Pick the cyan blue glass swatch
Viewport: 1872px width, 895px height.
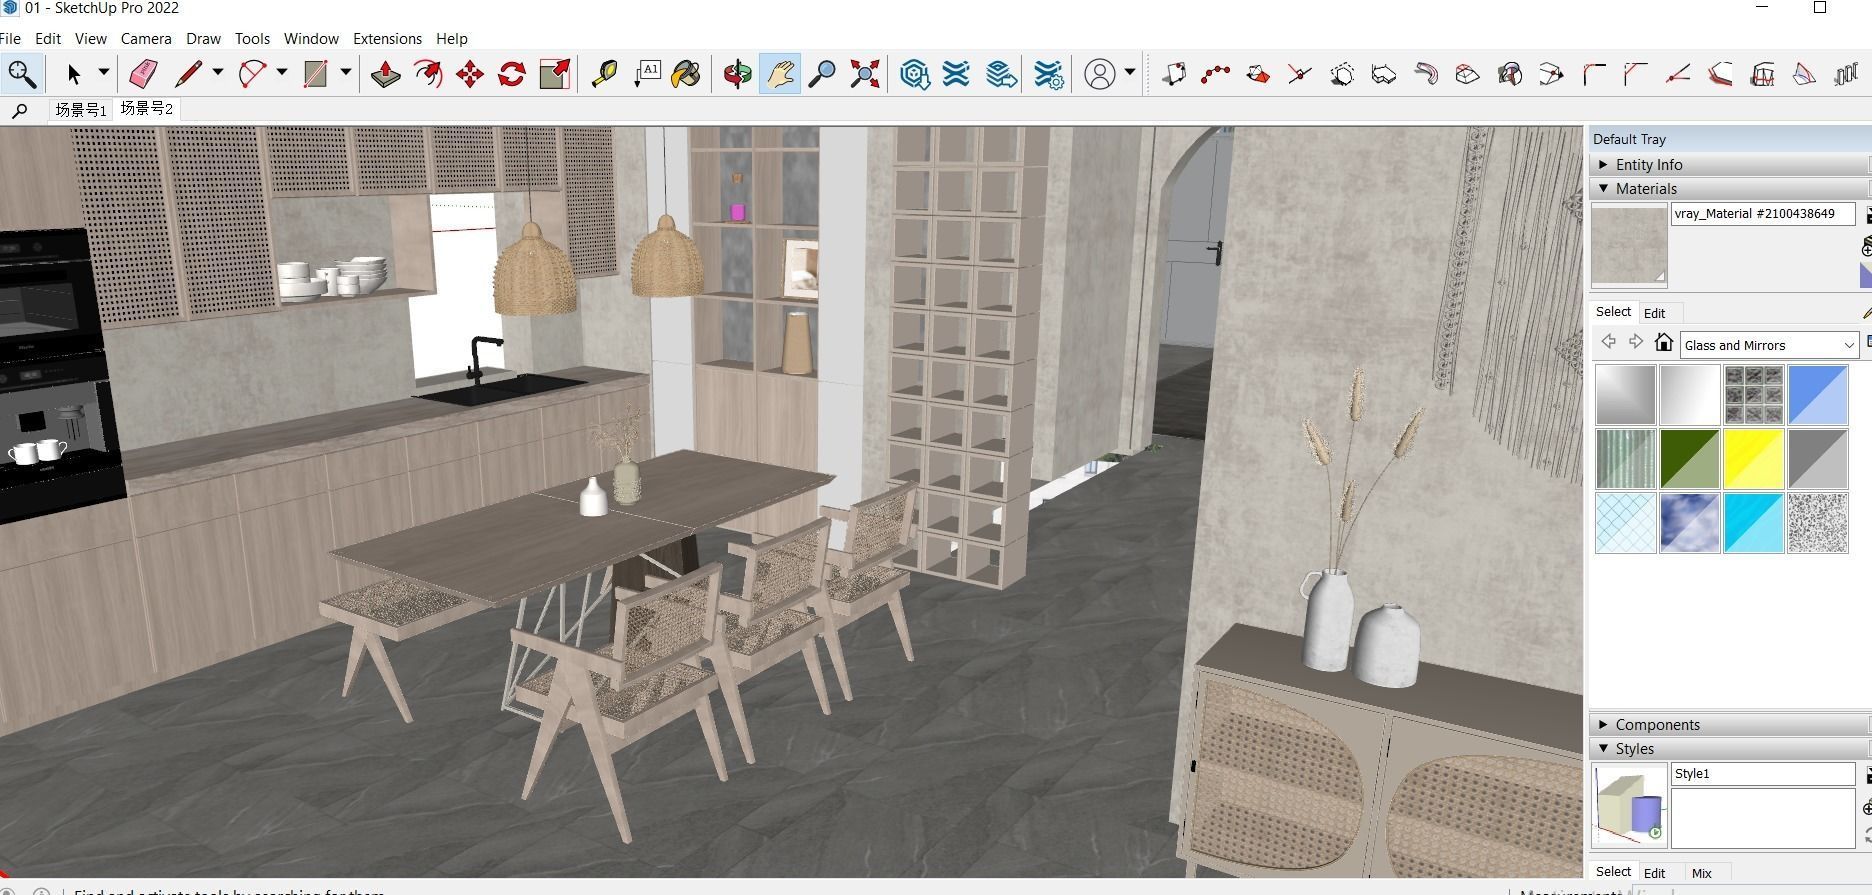click(1753, 523)
